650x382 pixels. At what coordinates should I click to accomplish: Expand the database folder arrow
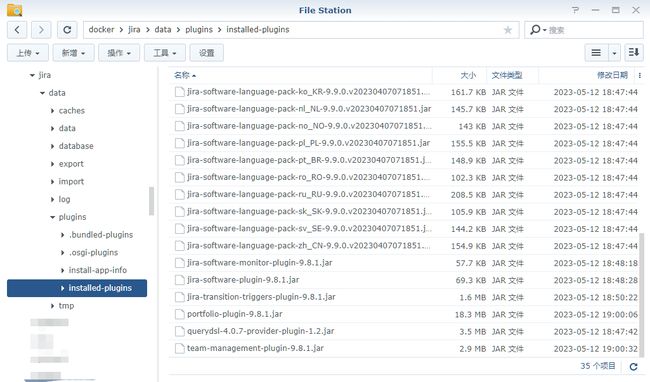[x=52, y=146]
